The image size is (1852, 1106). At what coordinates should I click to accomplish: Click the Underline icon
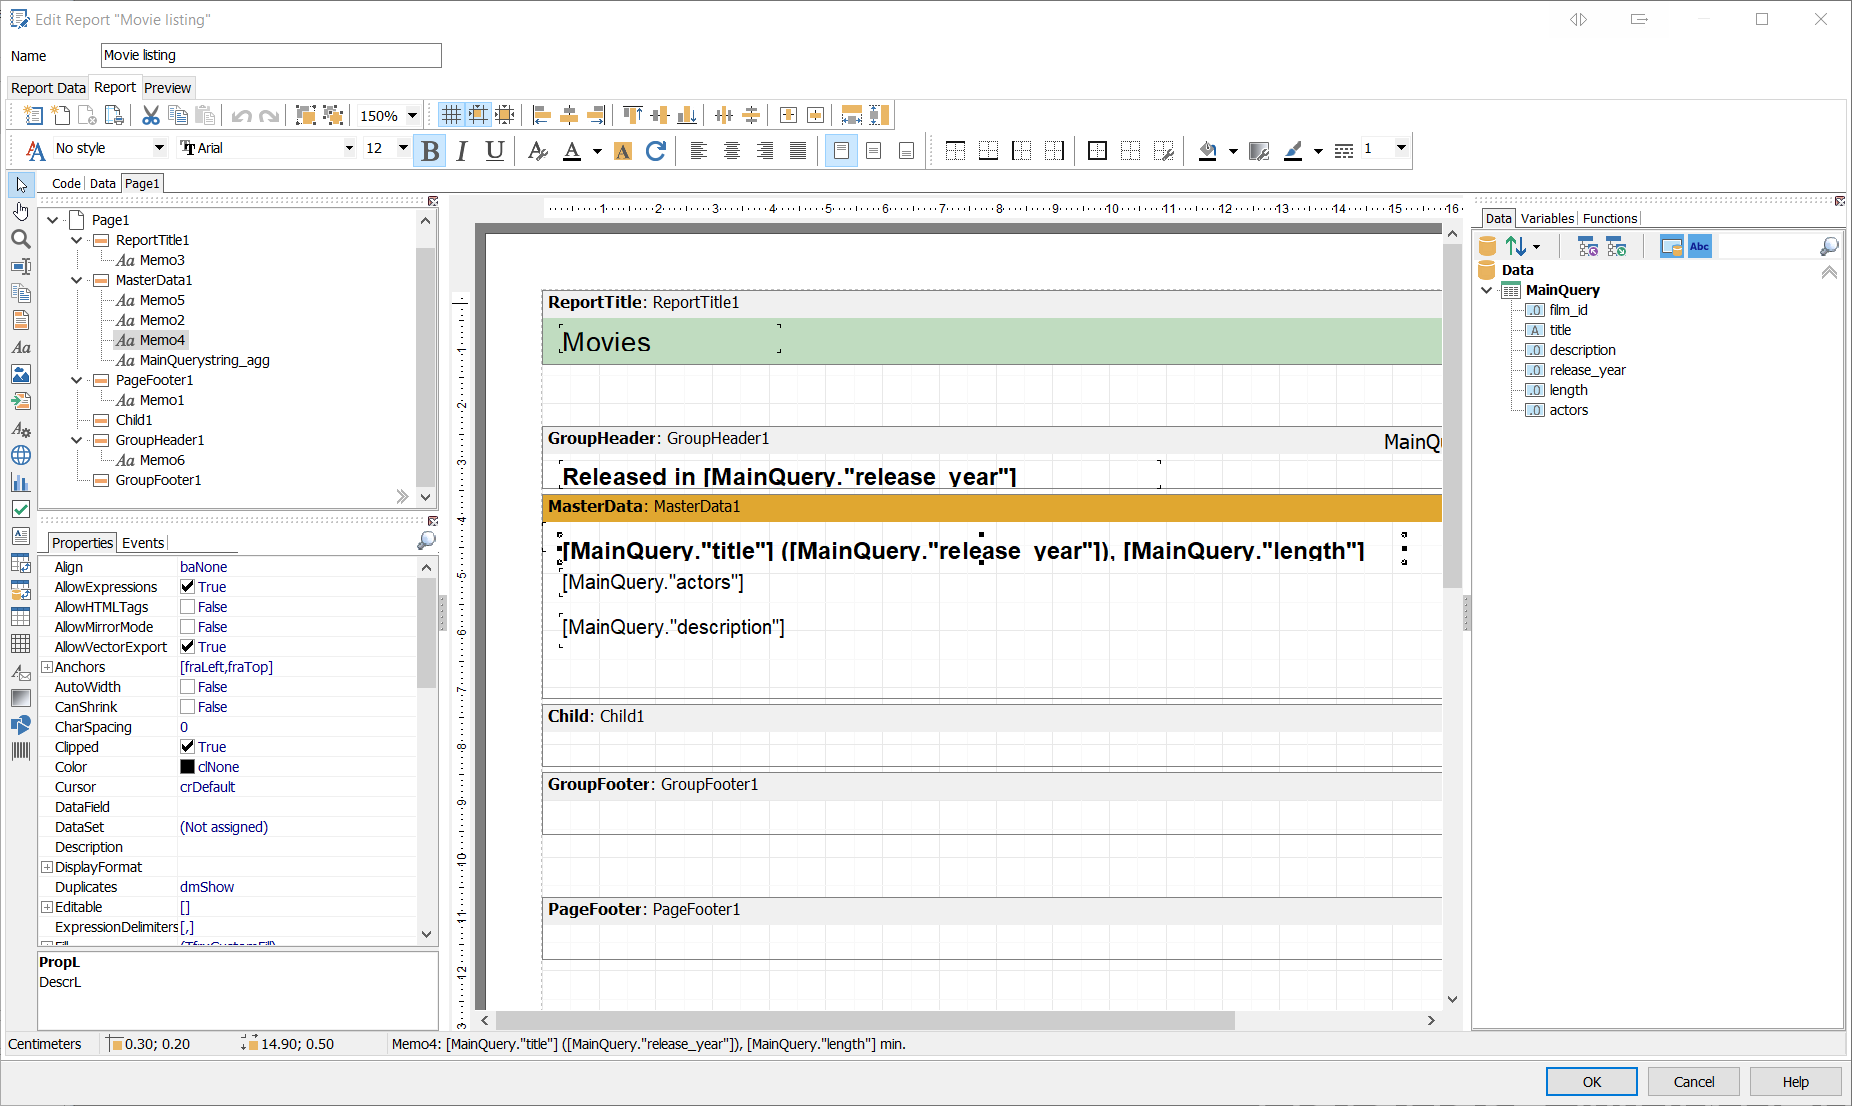click(x=494, y=151)
